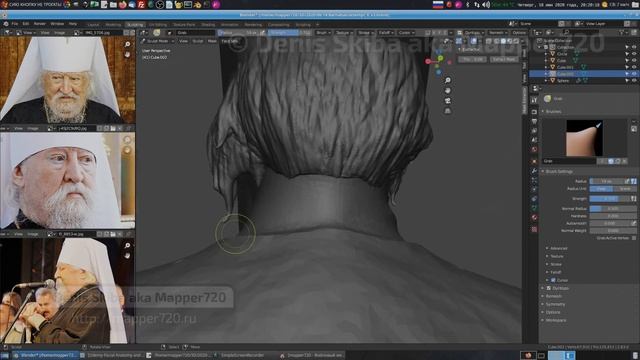This screenshot has height=360, width=640.
Task: Expand the Symmetry panel
Action: pyautogui.click(x=555, y=304)
